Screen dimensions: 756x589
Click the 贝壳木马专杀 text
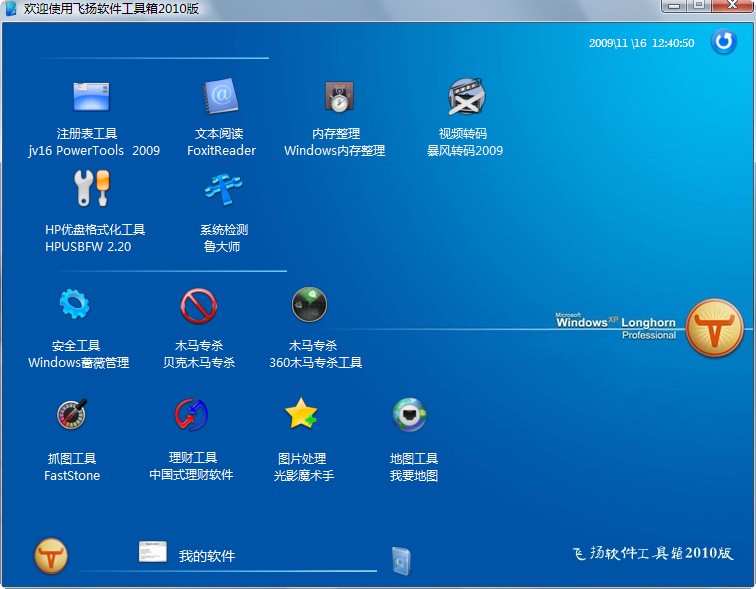[x=199, y=362]
